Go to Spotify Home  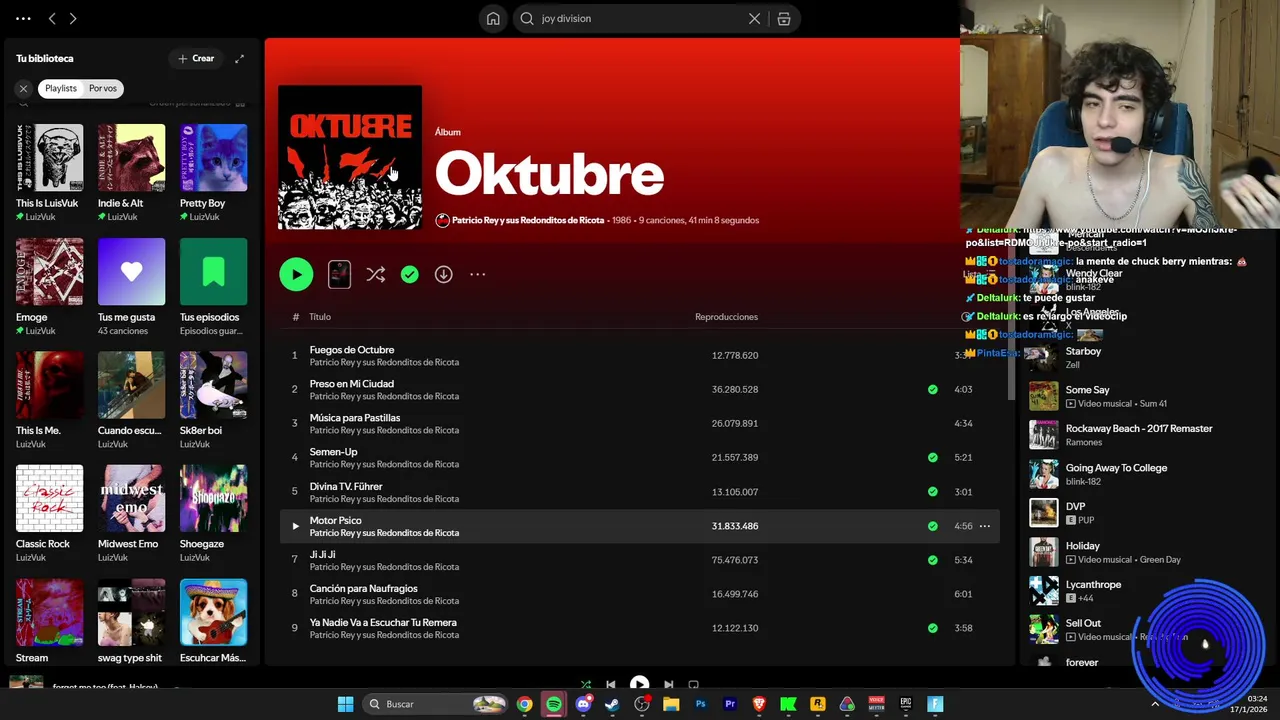click(x=493, y=18)
